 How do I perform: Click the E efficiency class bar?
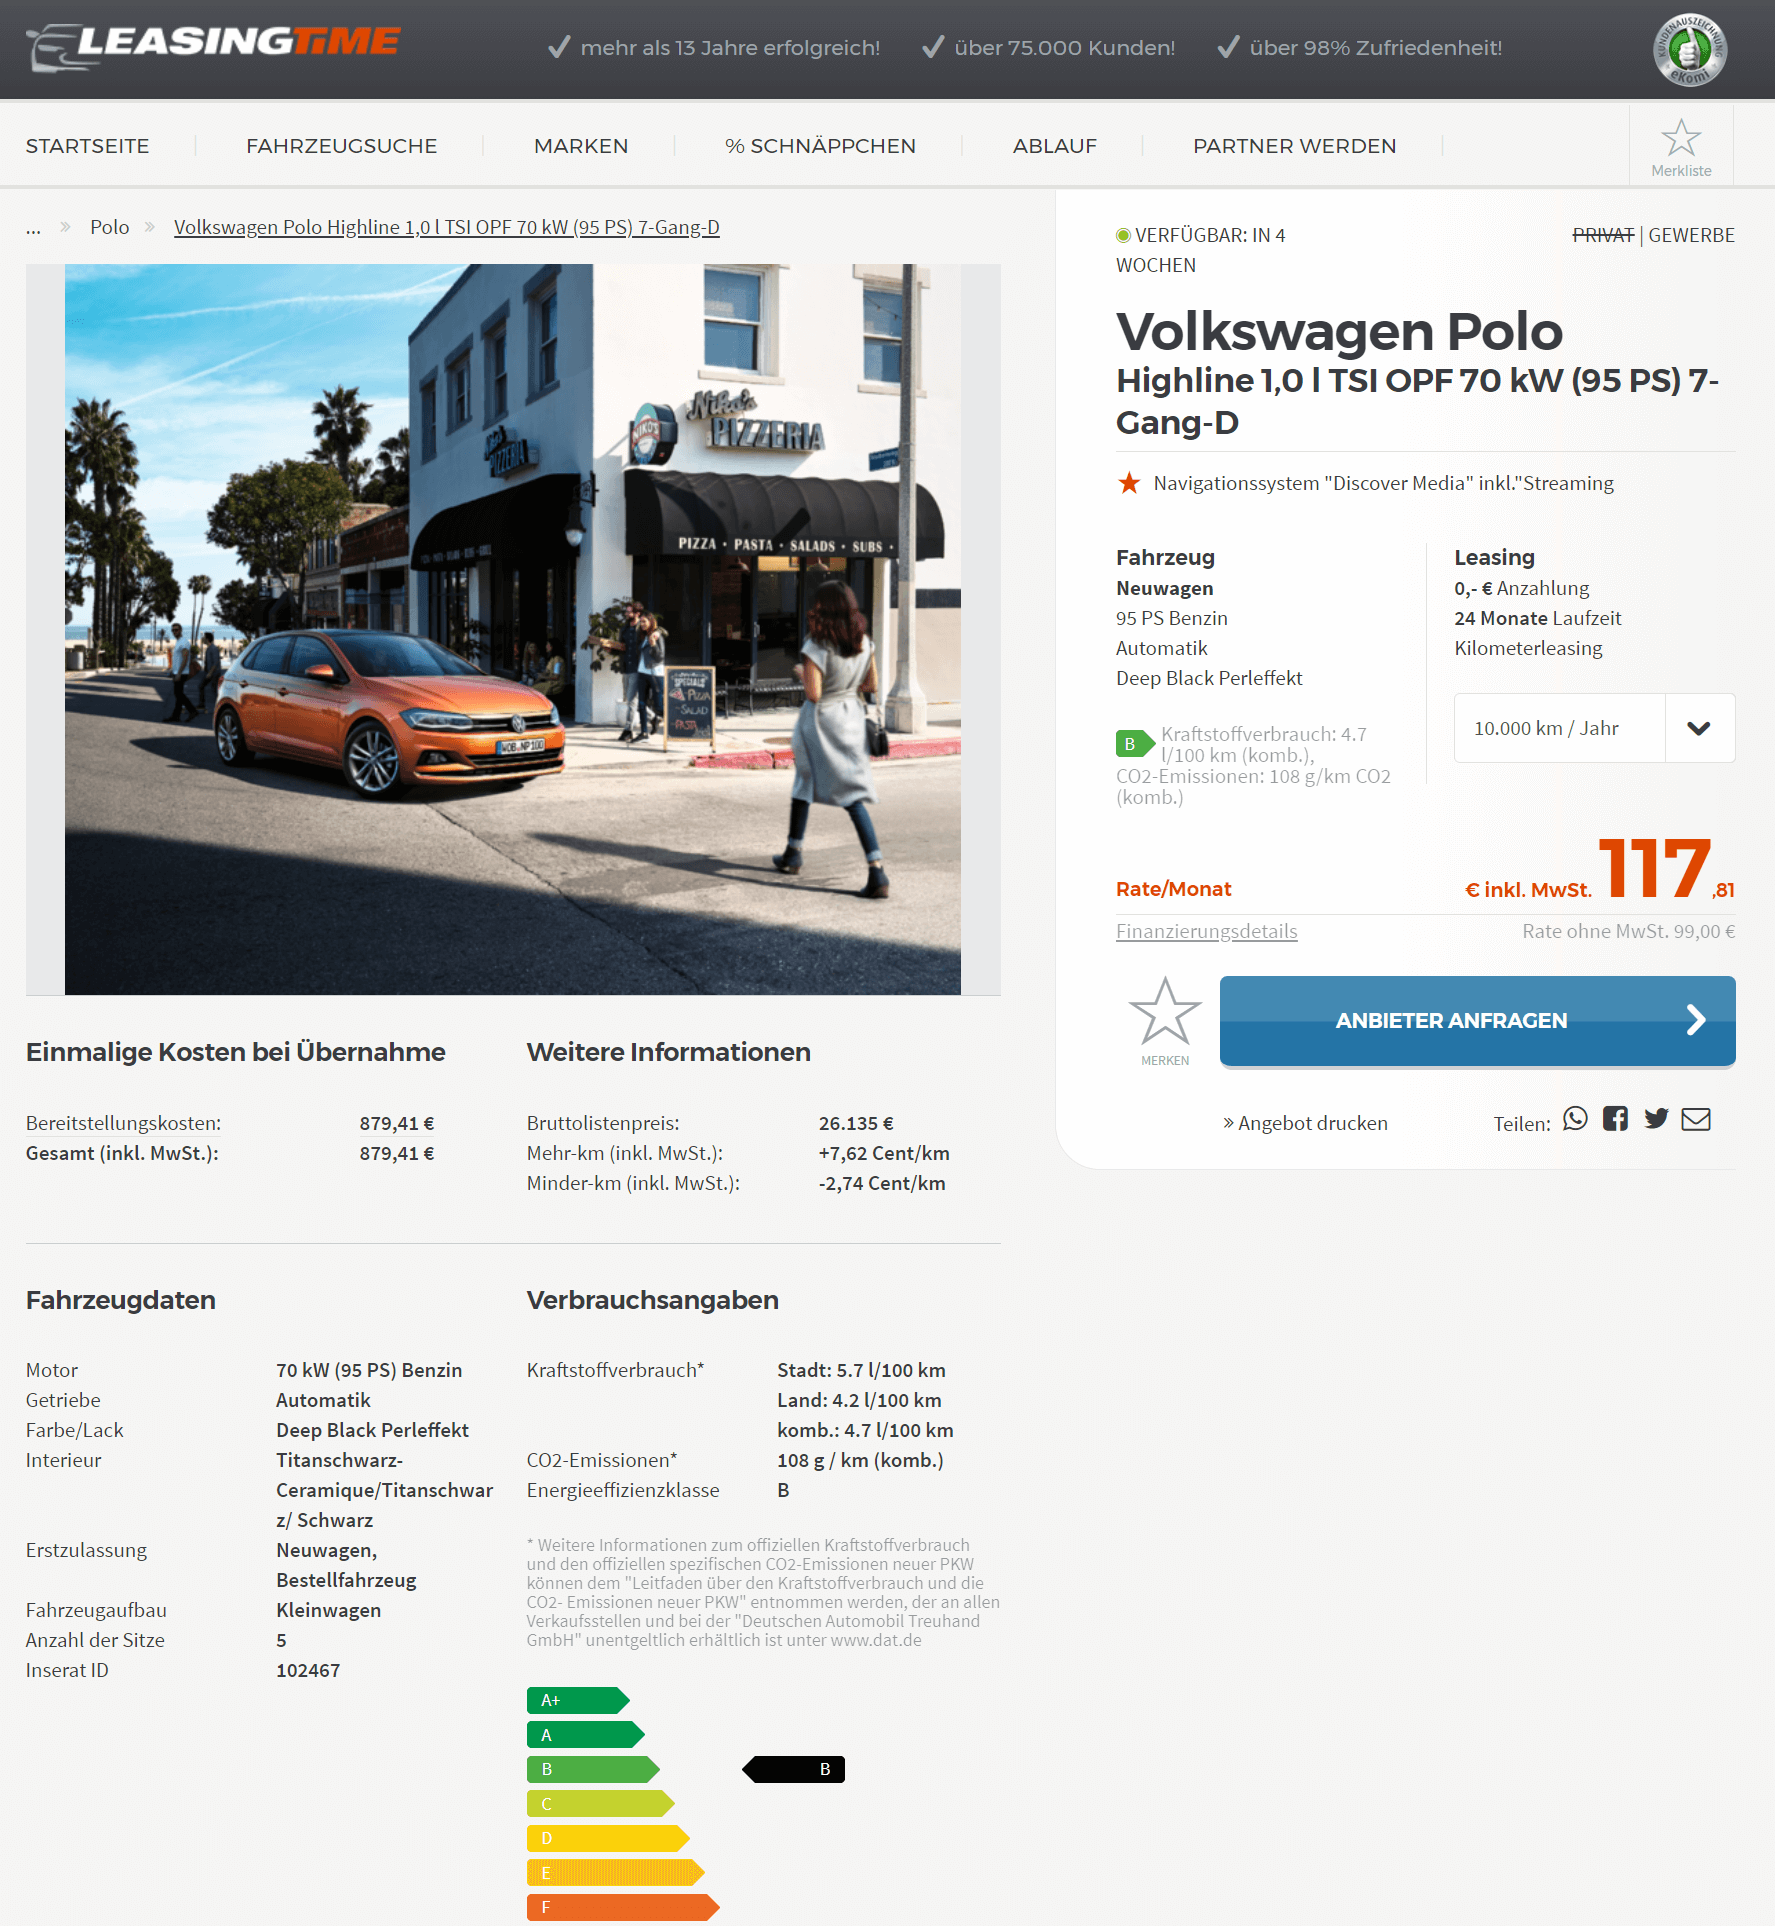[x=616, y=1872]
